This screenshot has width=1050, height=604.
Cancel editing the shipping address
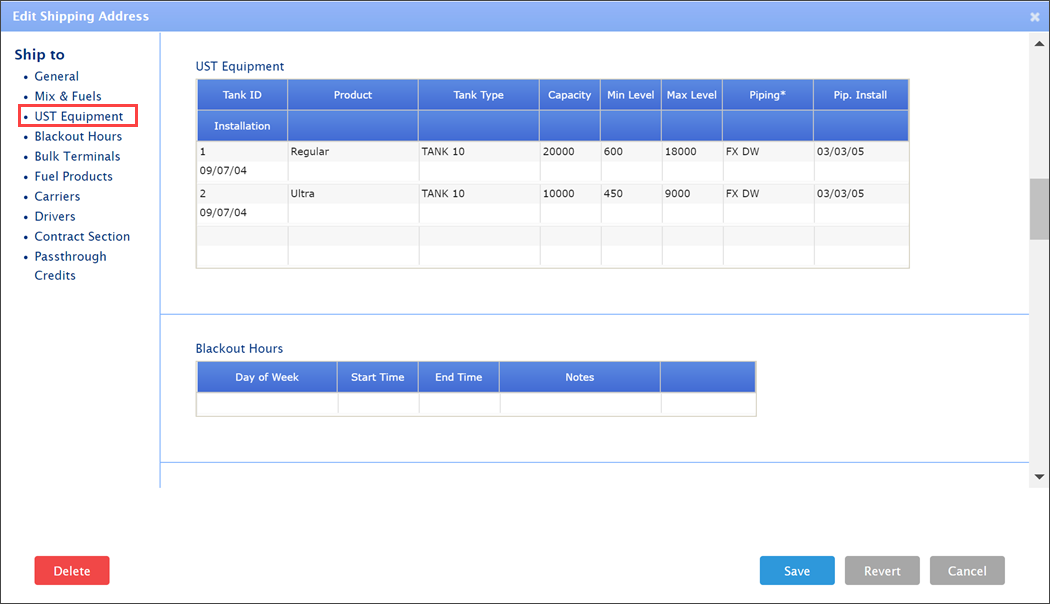967,571
